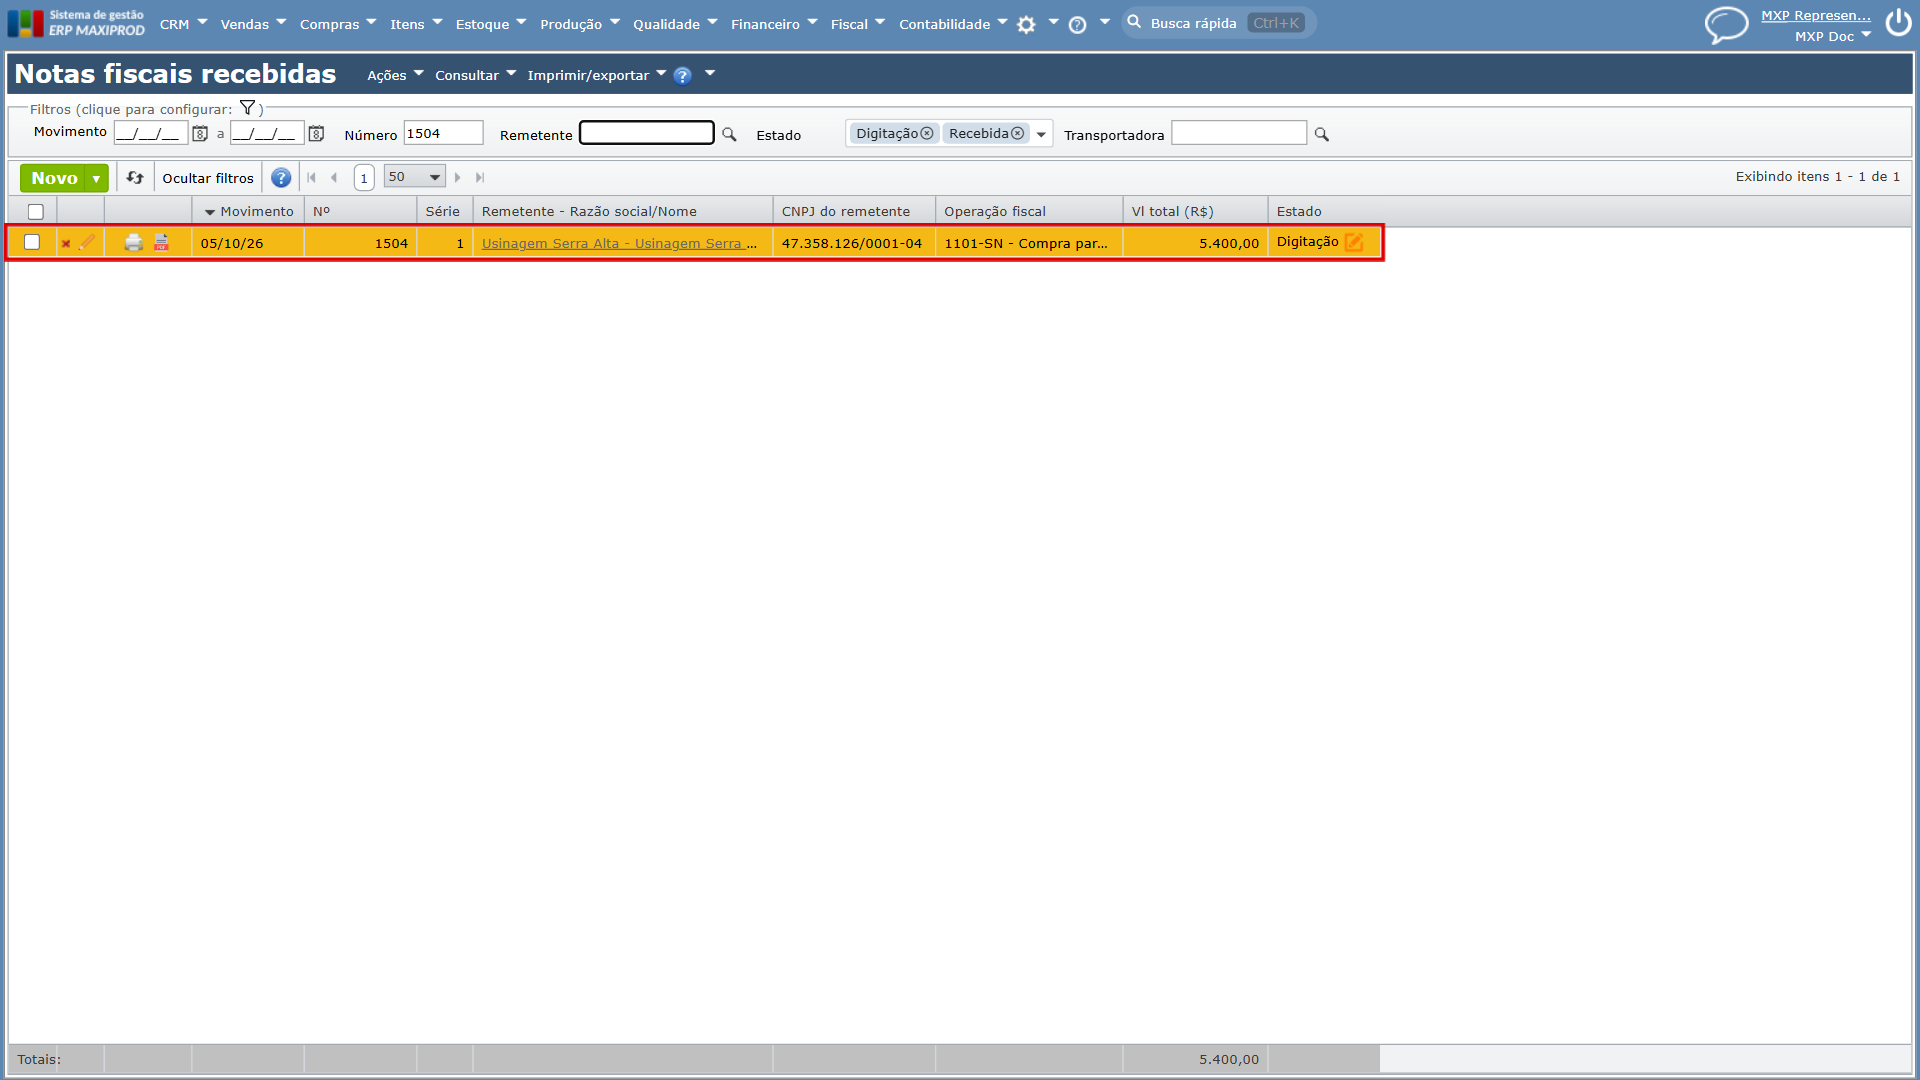Click the ERP MAXIPROD logo
This screenshot has height=1080, width=1920.
[x=76, y=23]
